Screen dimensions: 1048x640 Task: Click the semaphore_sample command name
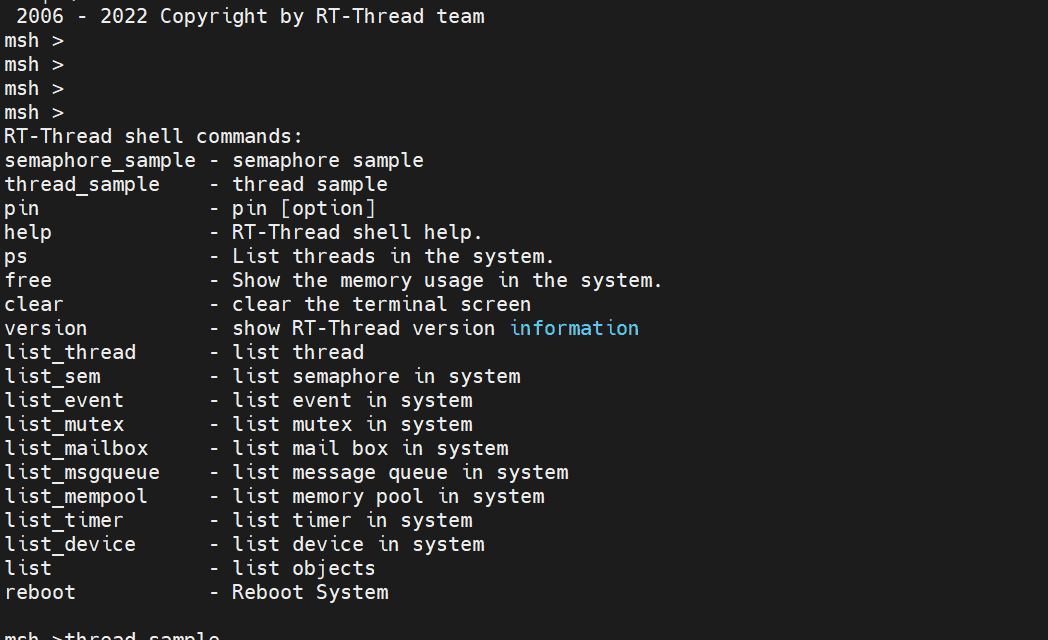point(100,160)
